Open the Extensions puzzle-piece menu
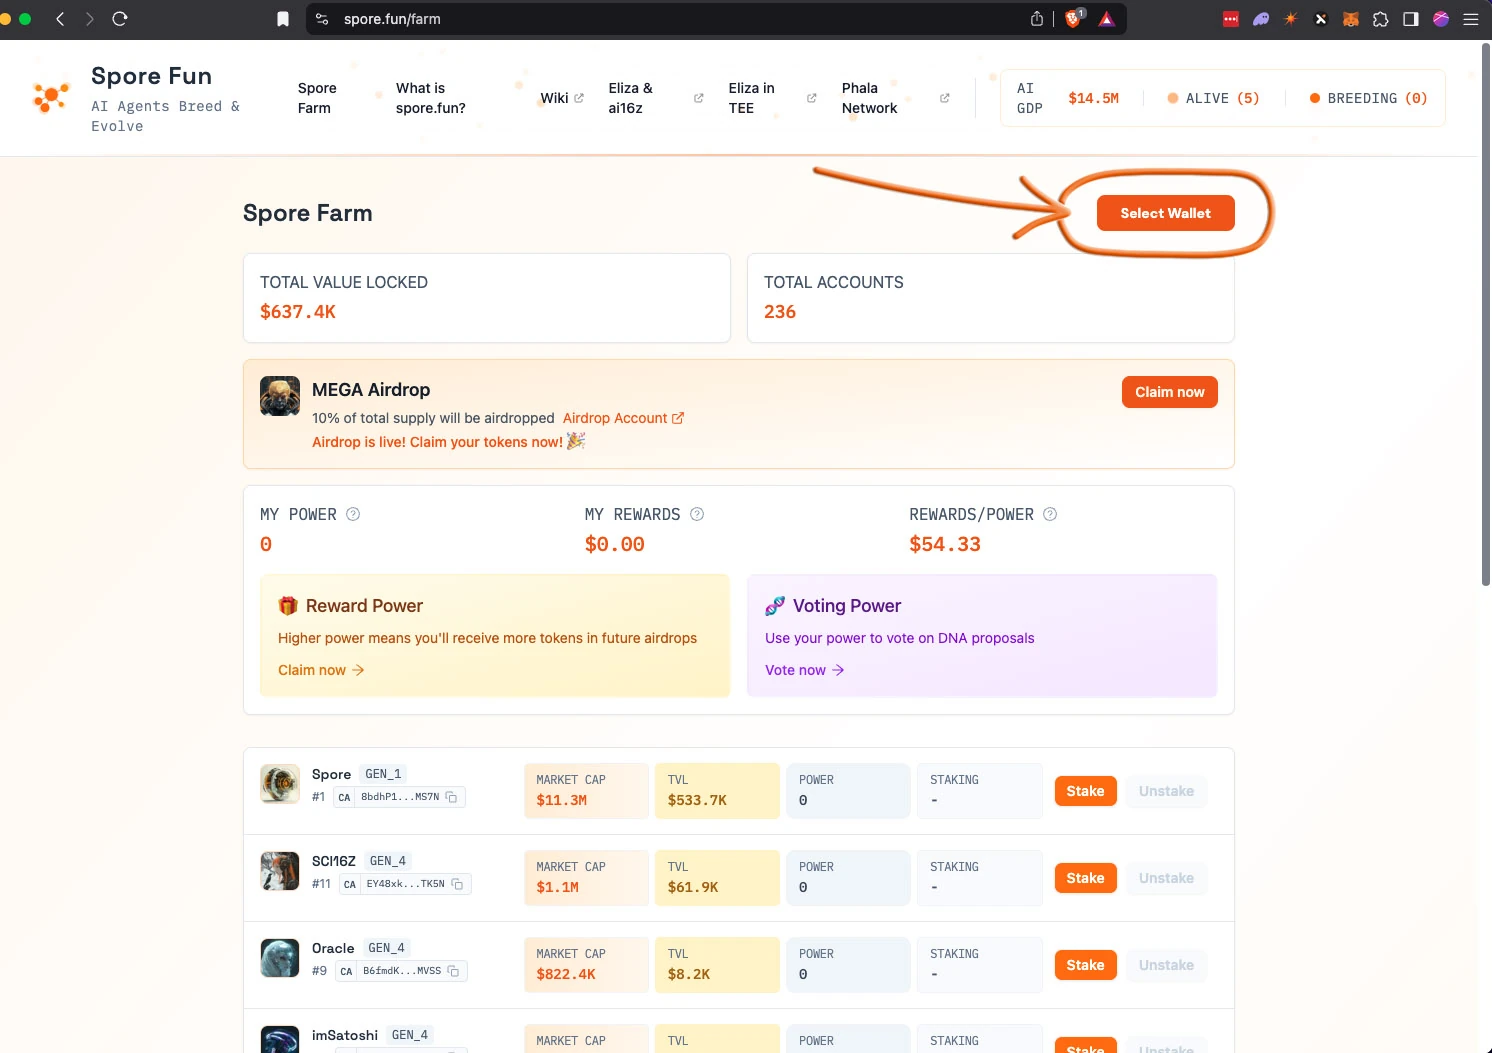The width and height of the screenshot is (1492, 1053). point(1381,19)
